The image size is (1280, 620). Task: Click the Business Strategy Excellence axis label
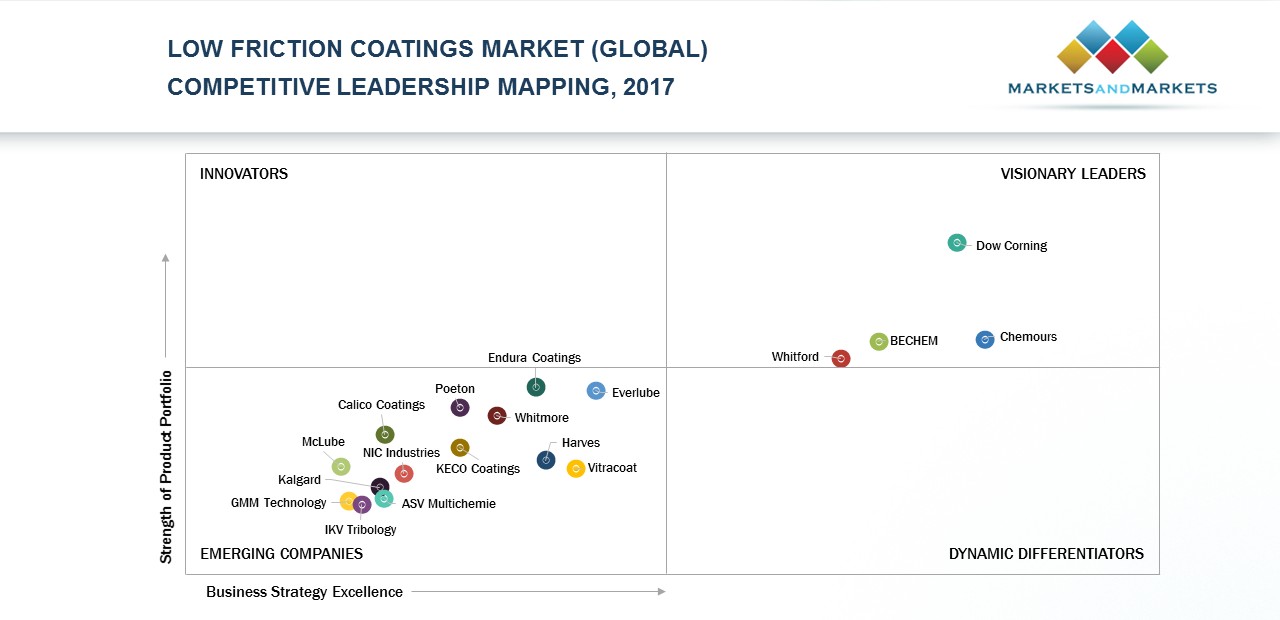click(x=304, y=592)
